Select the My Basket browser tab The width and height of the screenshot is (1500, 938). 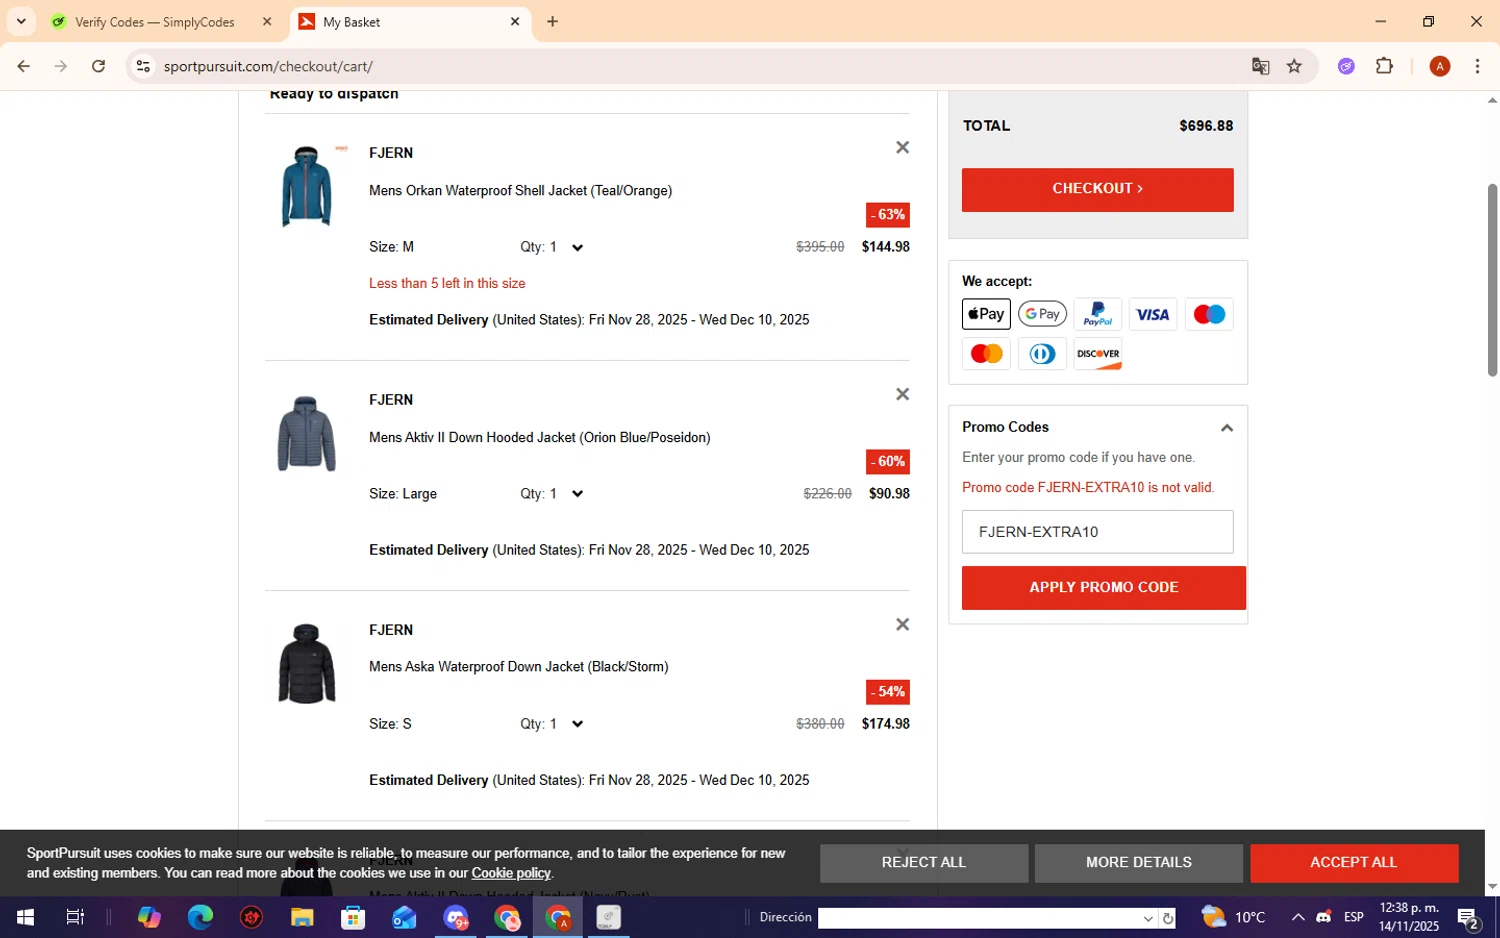(400, 22)
